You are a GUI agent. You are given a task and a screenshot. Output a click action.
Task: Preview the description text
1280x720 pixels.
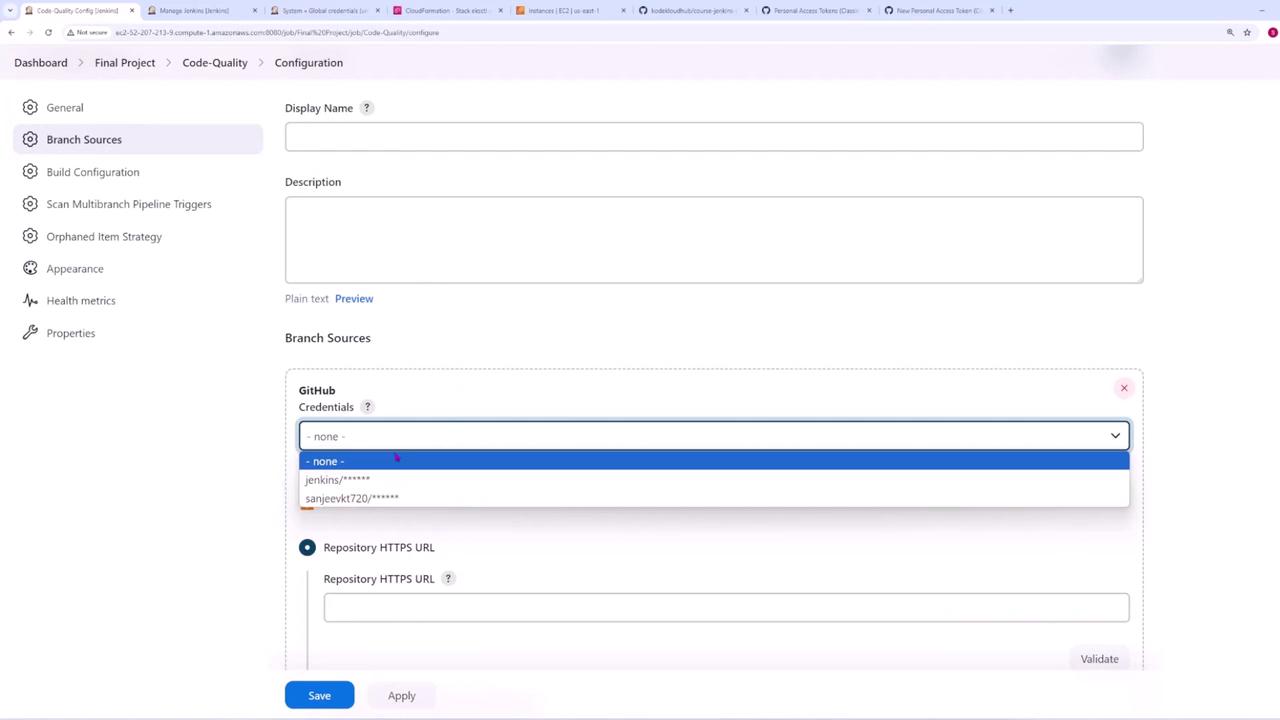tap(354, 298)
